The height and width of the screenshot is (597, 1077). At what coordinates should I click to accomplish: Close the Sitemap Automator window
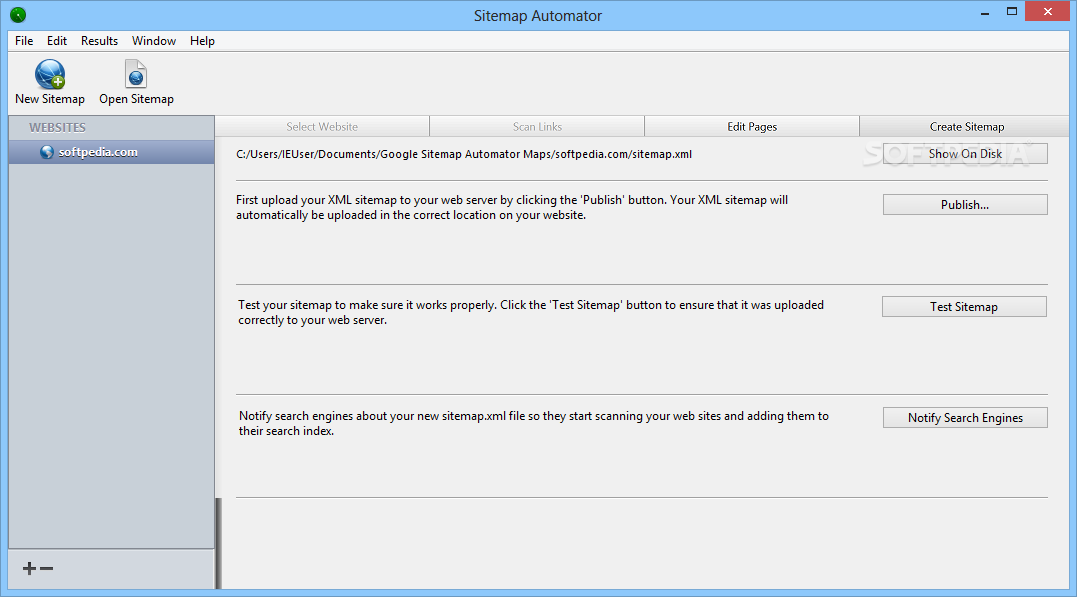pos(1047,12)
